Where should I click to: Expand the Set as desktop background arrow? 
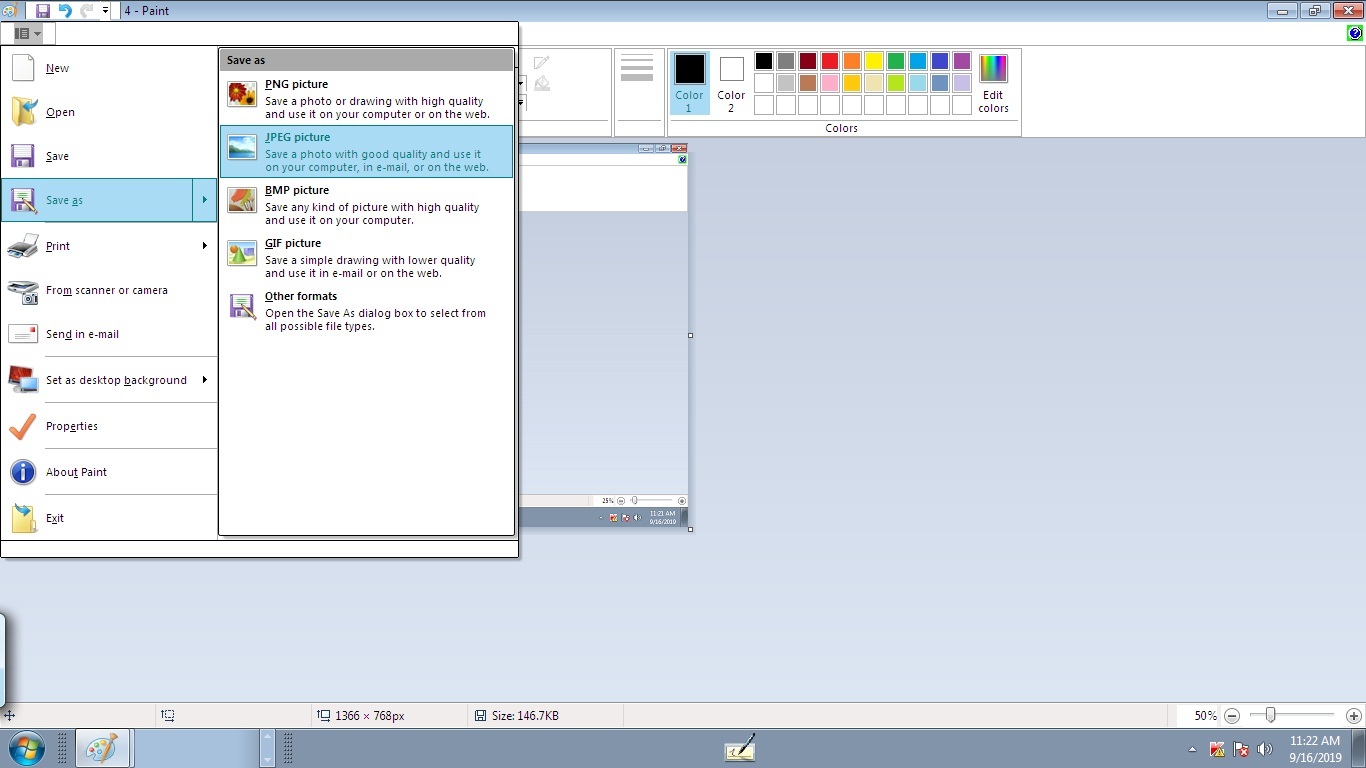tap(204, 380)
